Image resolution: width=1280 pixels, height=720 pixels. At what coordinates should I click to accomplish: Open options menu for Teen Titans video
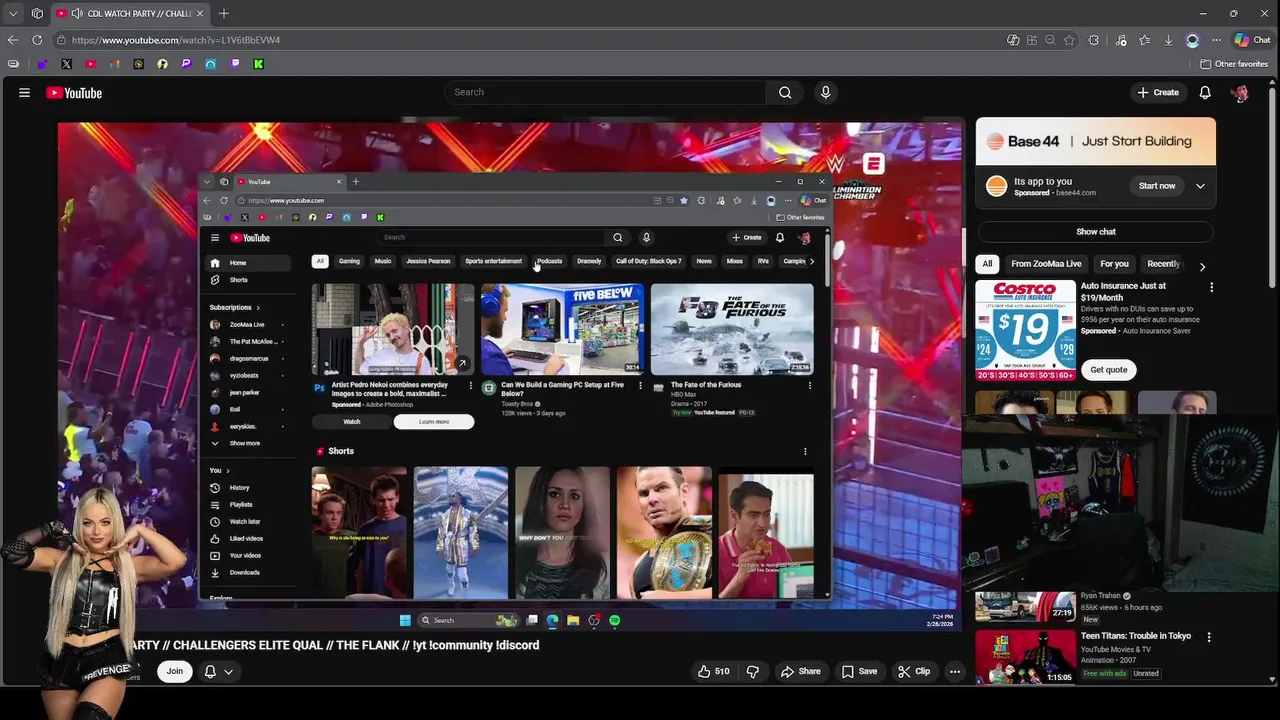point(1208,637)
